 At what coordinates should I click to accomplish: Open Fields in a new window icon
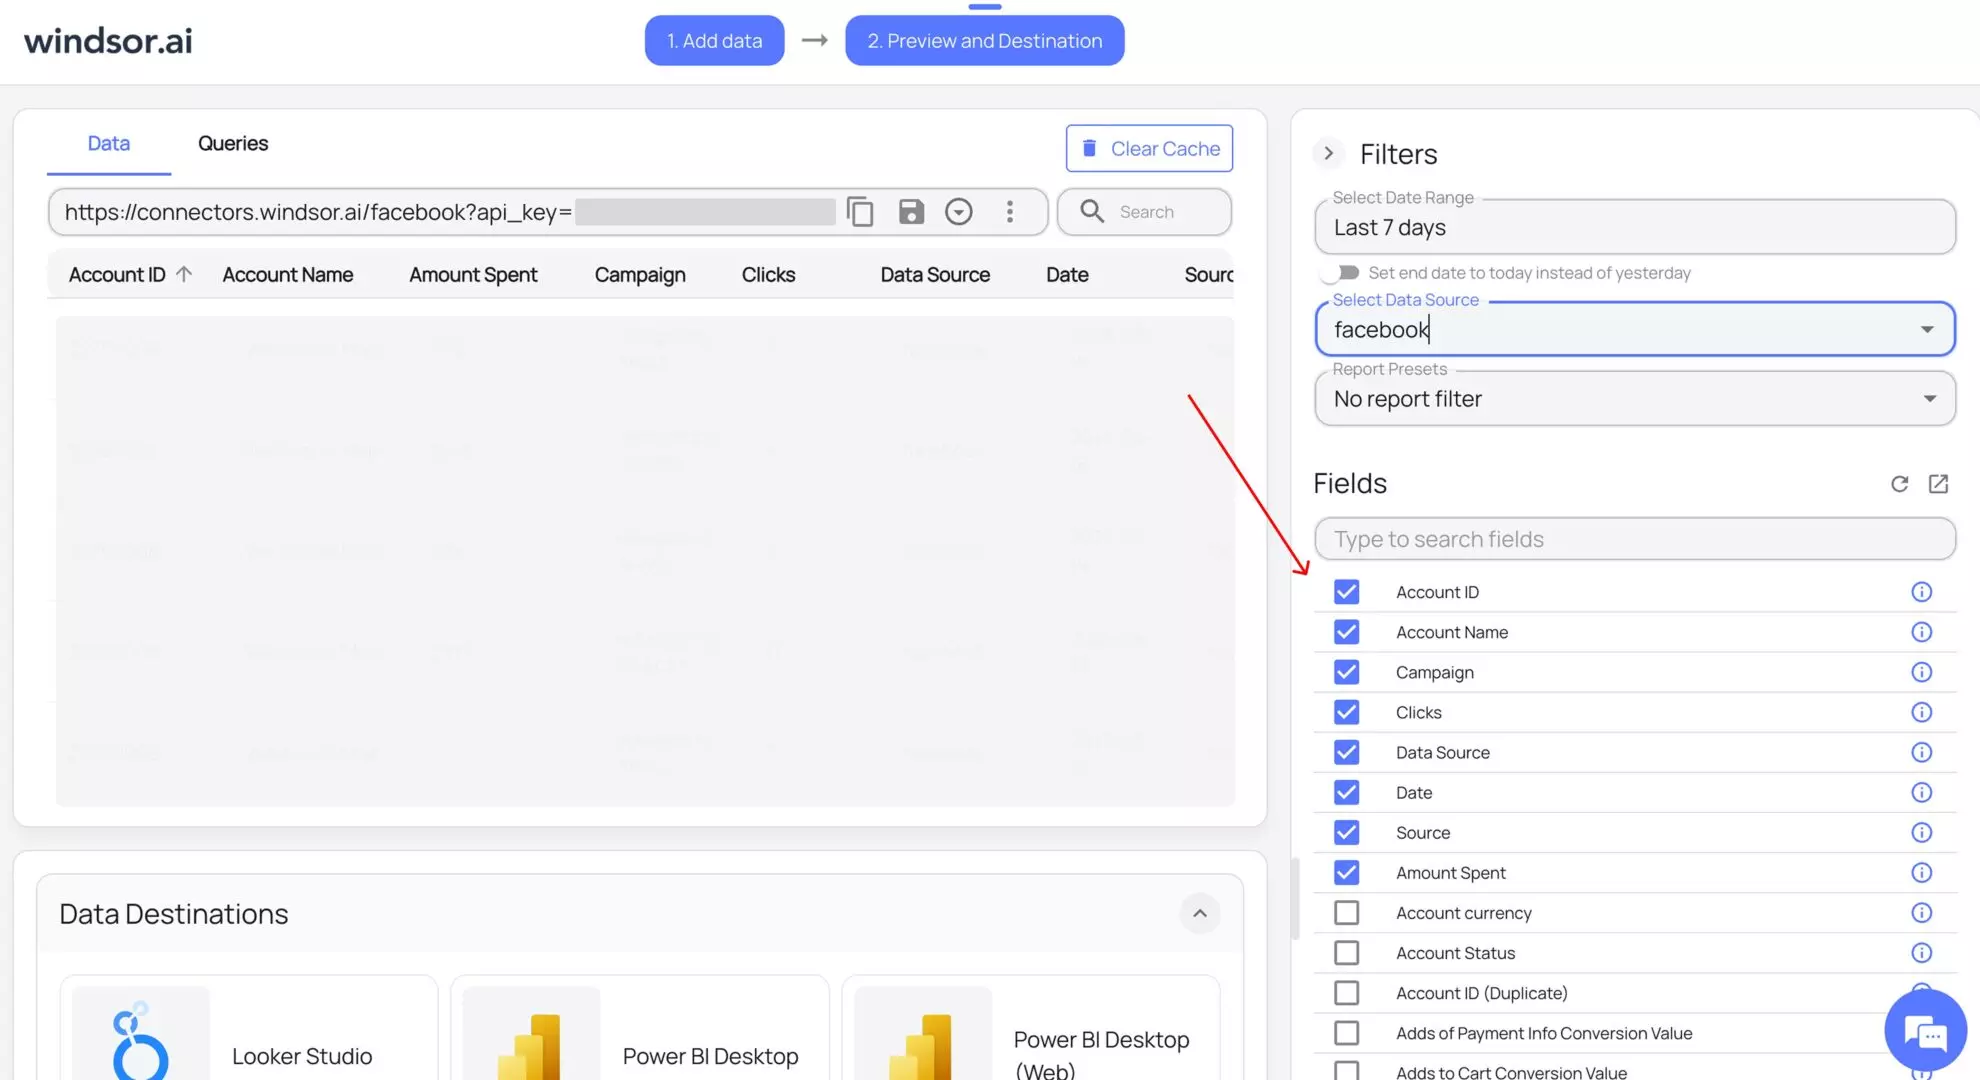[x=1938, y=484]
